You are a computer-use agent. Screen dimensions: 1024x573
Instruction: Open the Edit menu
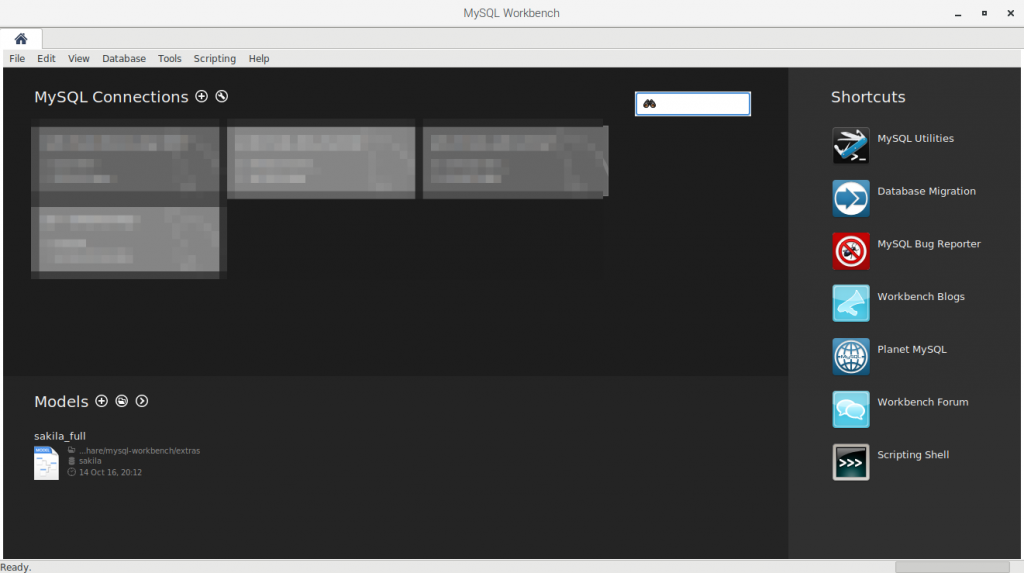pos(46,58)
